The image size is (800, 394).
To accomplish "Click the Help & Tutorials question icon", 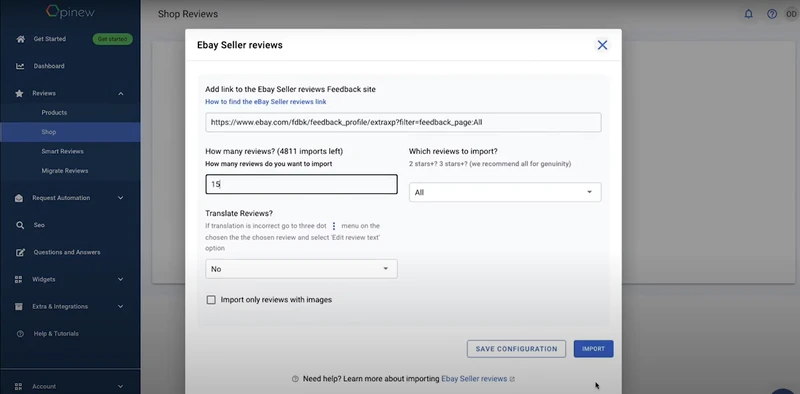I will pos(20,334).
